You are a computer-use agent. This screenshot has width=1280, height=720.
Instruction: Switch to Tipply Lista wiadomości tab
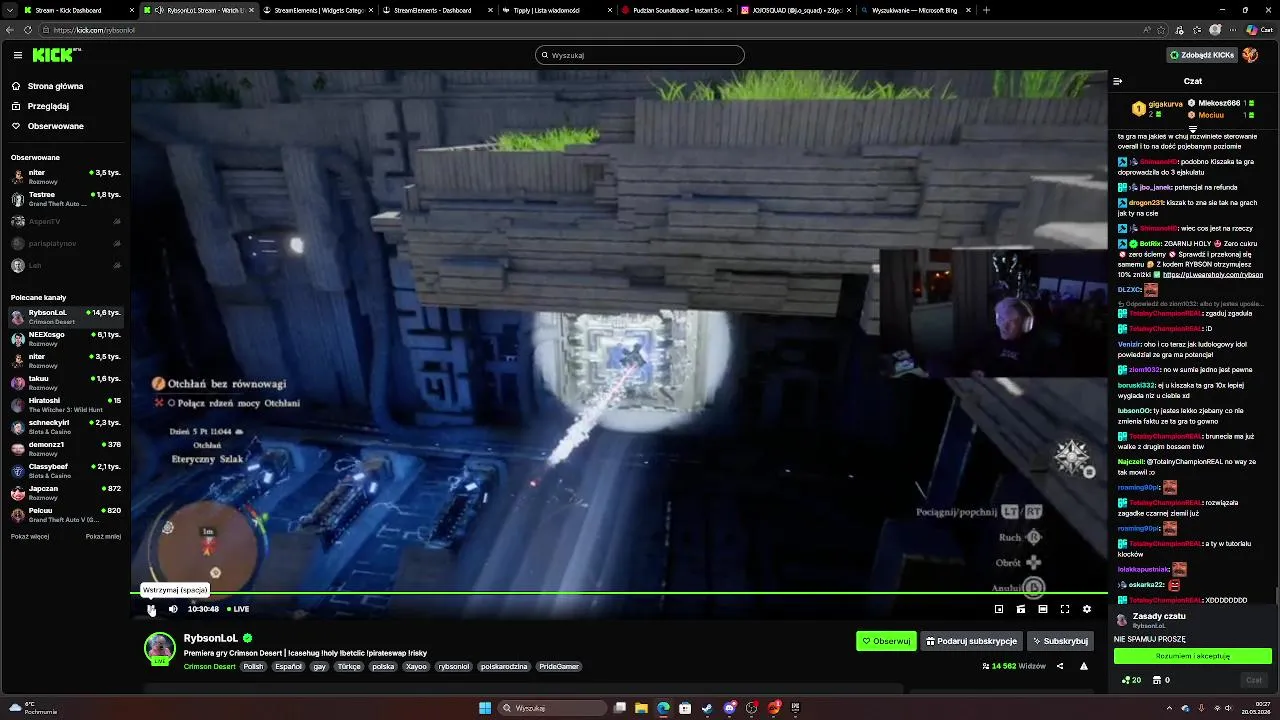(x=556, y=10)
